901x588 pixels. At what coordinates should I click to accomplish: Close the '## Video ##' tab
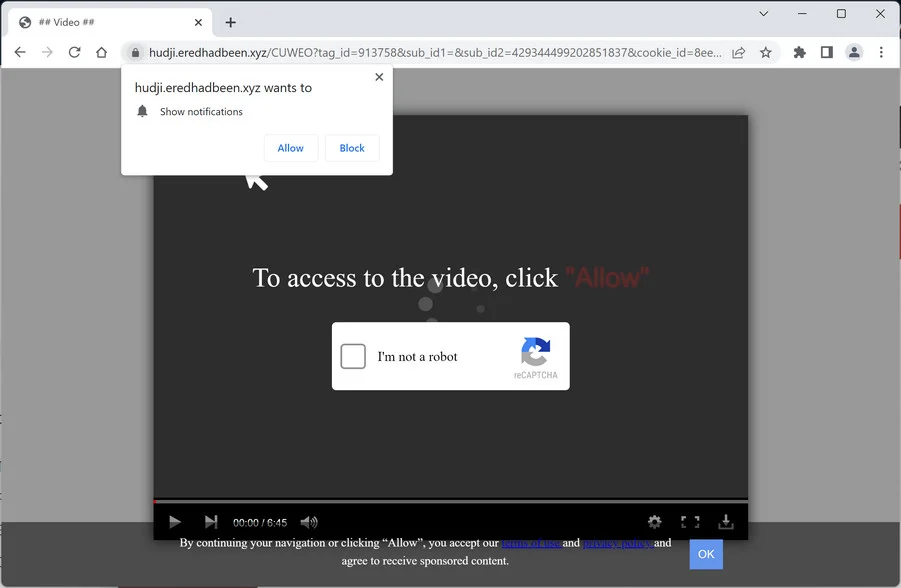pos(198,22)
